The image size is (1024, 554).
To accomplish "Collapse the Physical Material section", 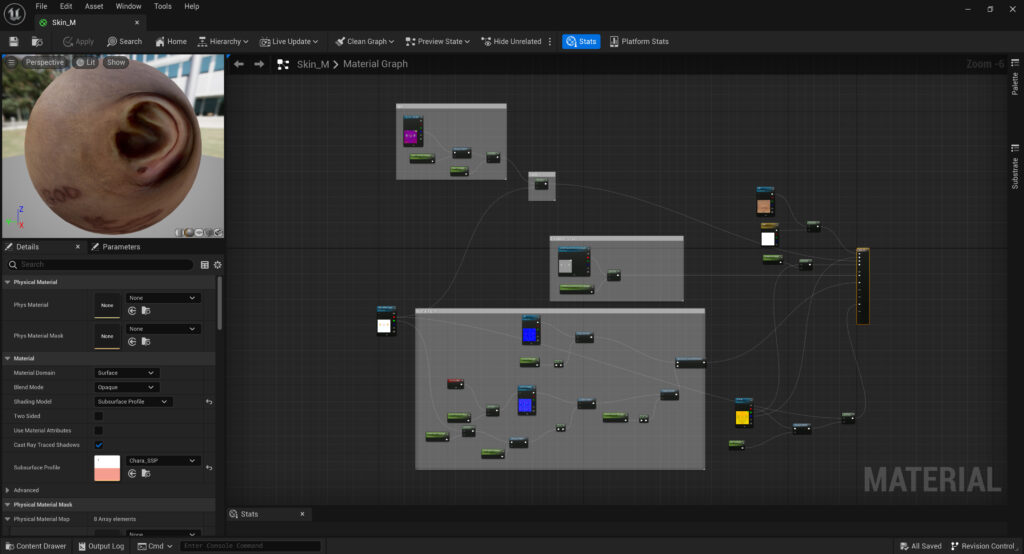I will click(8, 282).
